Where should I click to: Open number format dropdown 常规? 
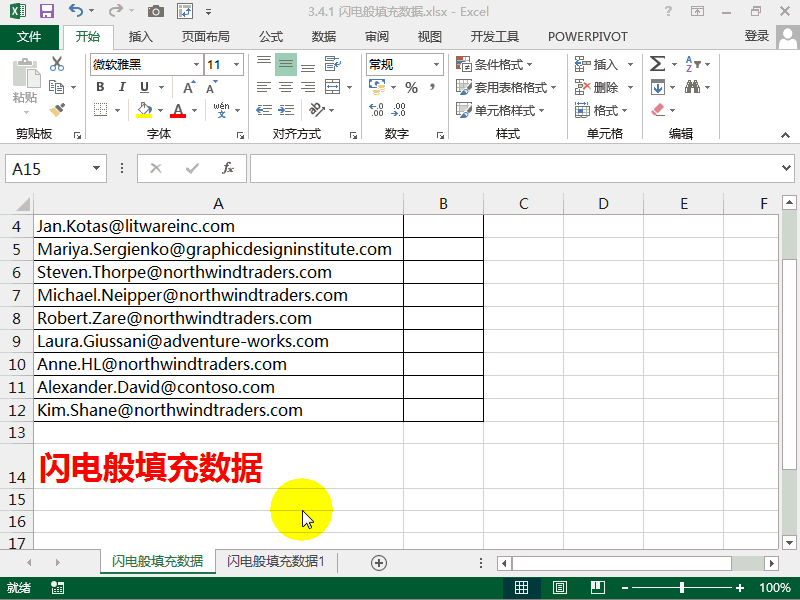point(436,65)
